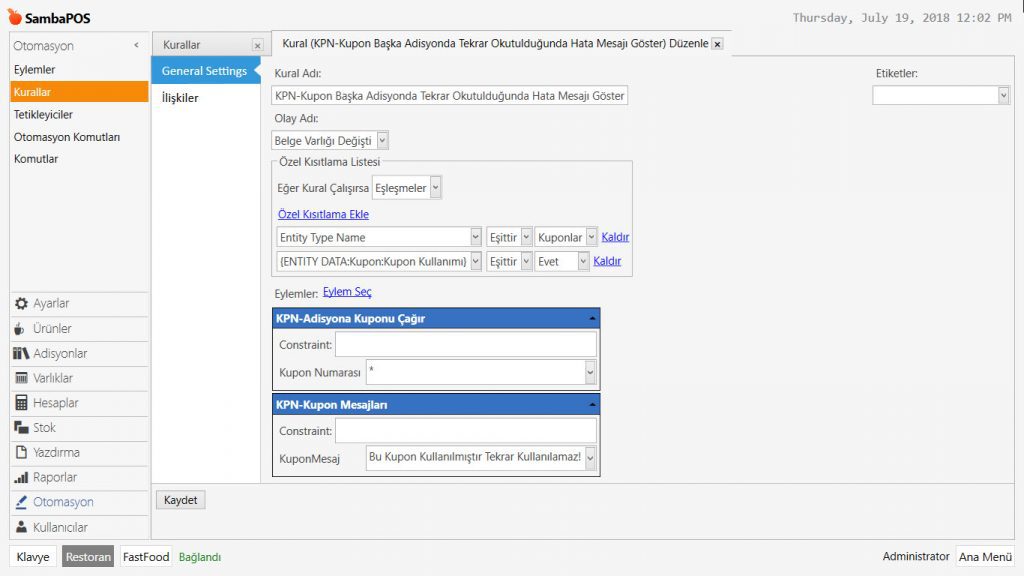
Task: Open Raporlar via its bar chart icon
Action: (x=21, y=478)
